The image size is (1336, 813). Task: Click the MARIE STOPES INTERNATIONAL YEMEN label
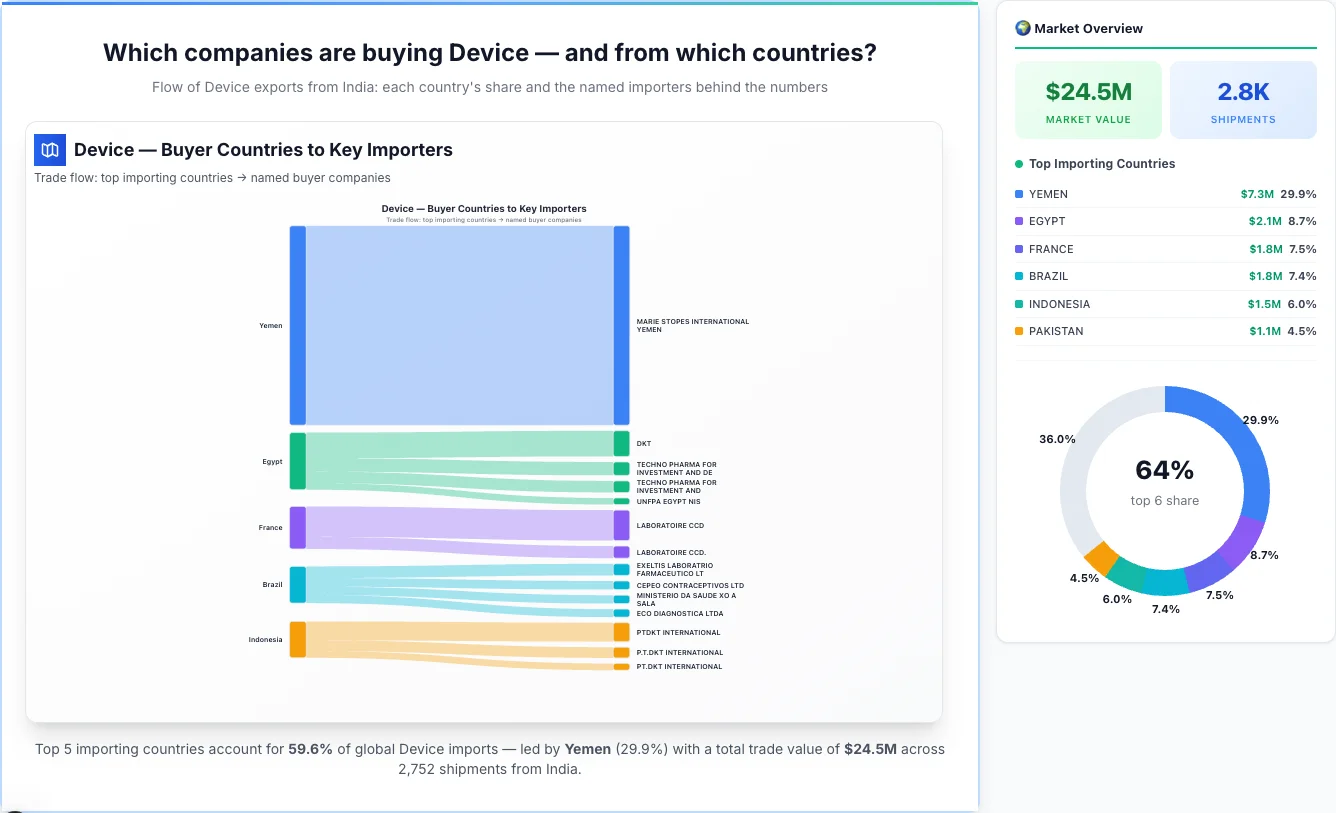coord(692,325)
